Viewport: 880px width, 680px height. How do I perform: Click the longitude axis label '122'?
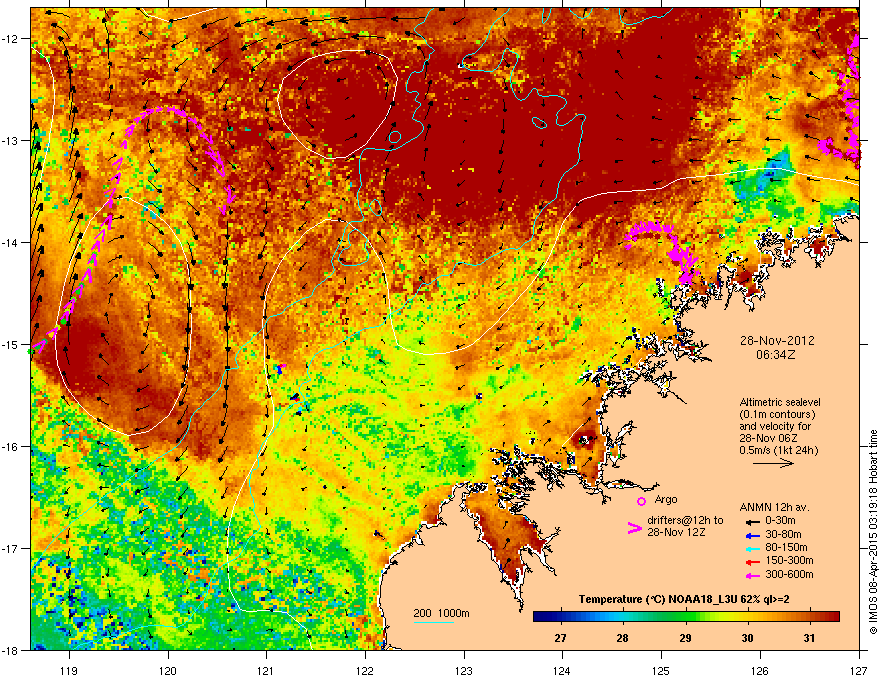coord(365,670)
